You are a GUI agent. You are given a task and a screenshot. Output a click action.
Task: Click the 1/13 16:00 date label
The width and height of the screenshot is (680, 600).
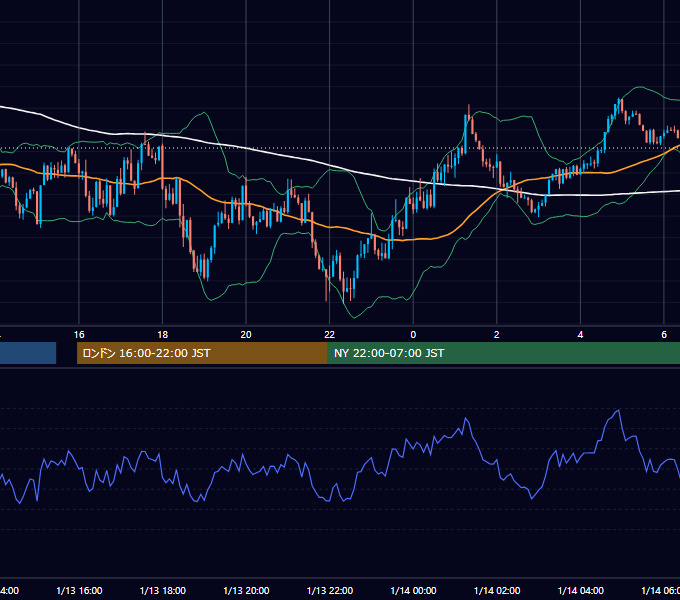pyautogui.click(x=79, y=590)
